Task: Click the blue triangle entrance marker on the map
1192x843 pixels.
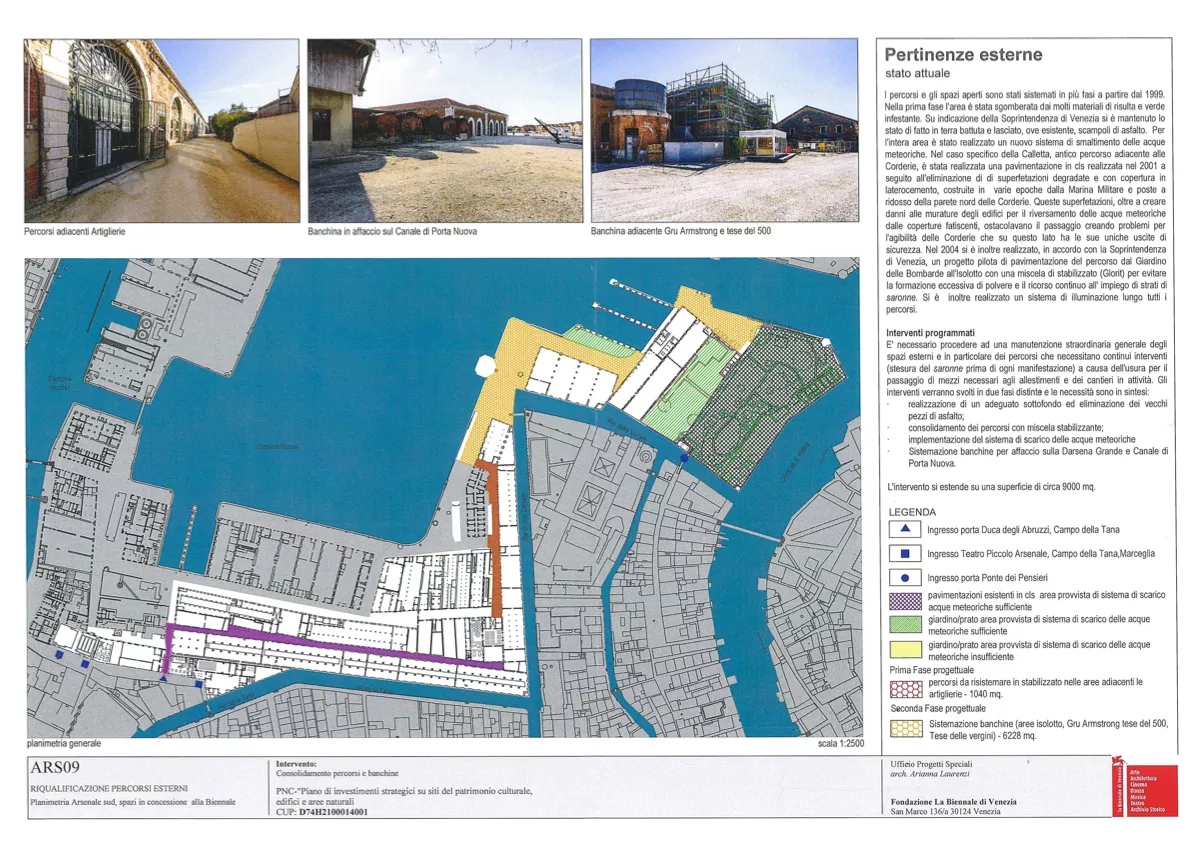Action: pos(165,678)
